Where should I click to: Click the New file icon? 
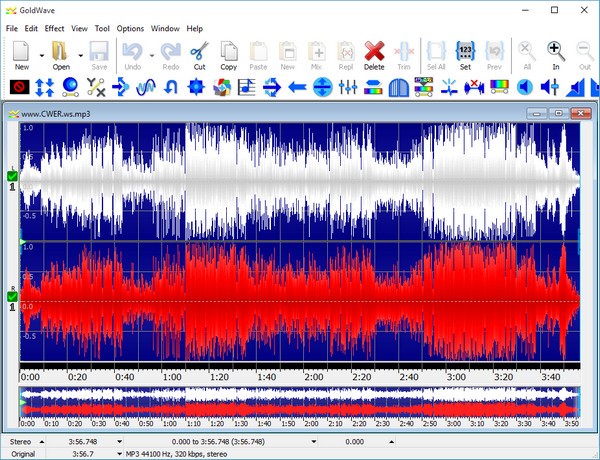(21, 53)
